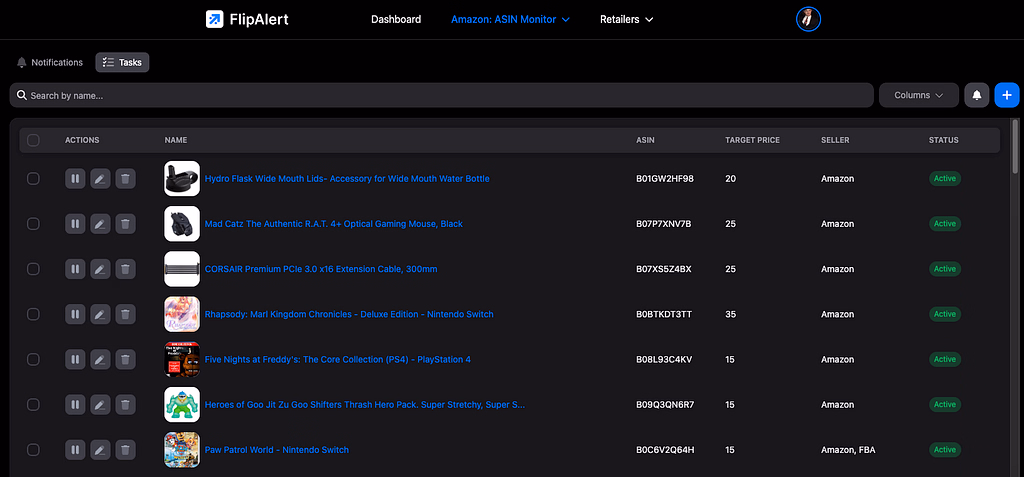Edit the Hydro Flask Wide Mouth Lids task

pos(100,178)
